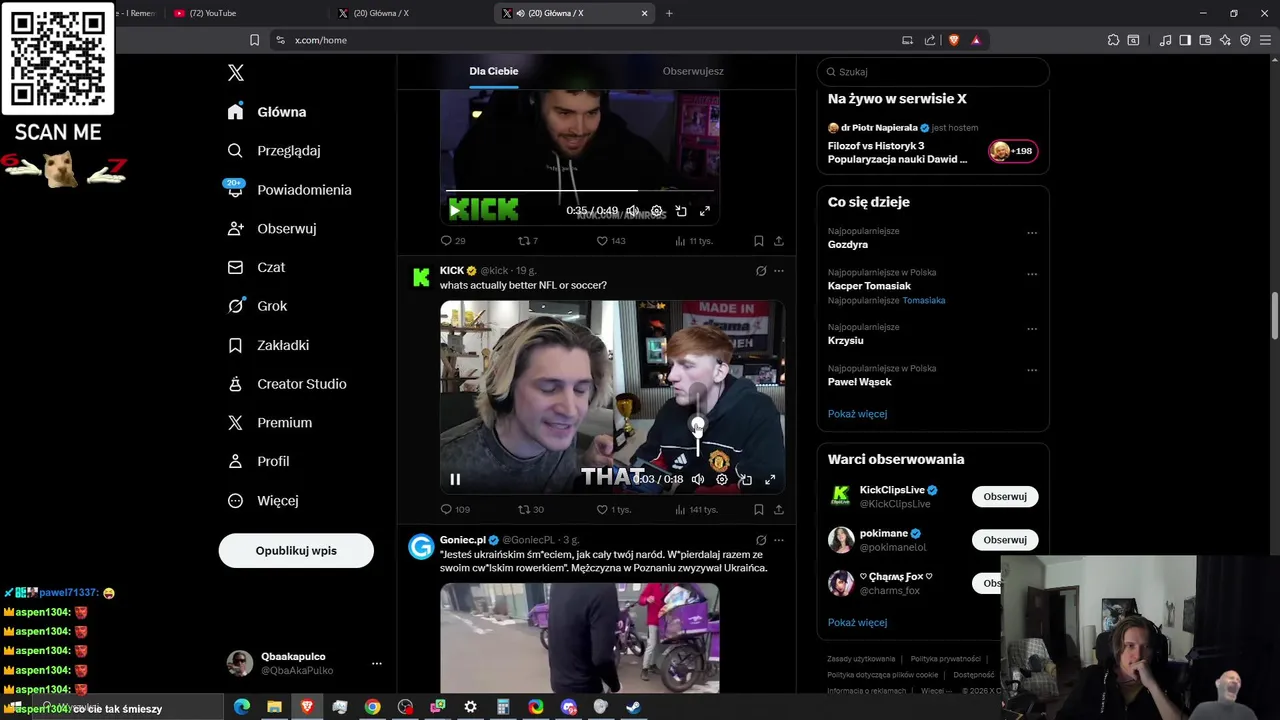Open account menu dots beside Qbaakapulco

click(377, 663)
